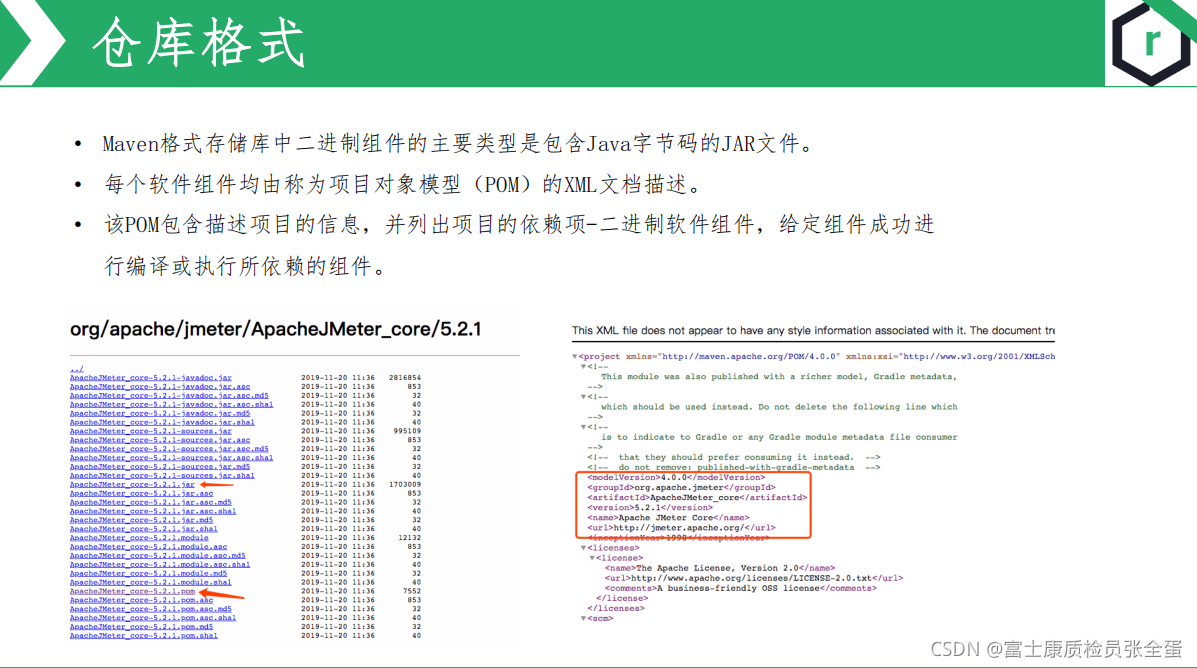Click the bullet starting with 'Maven格式存储库'
The image size is (1197, 668).
[460, 144]
